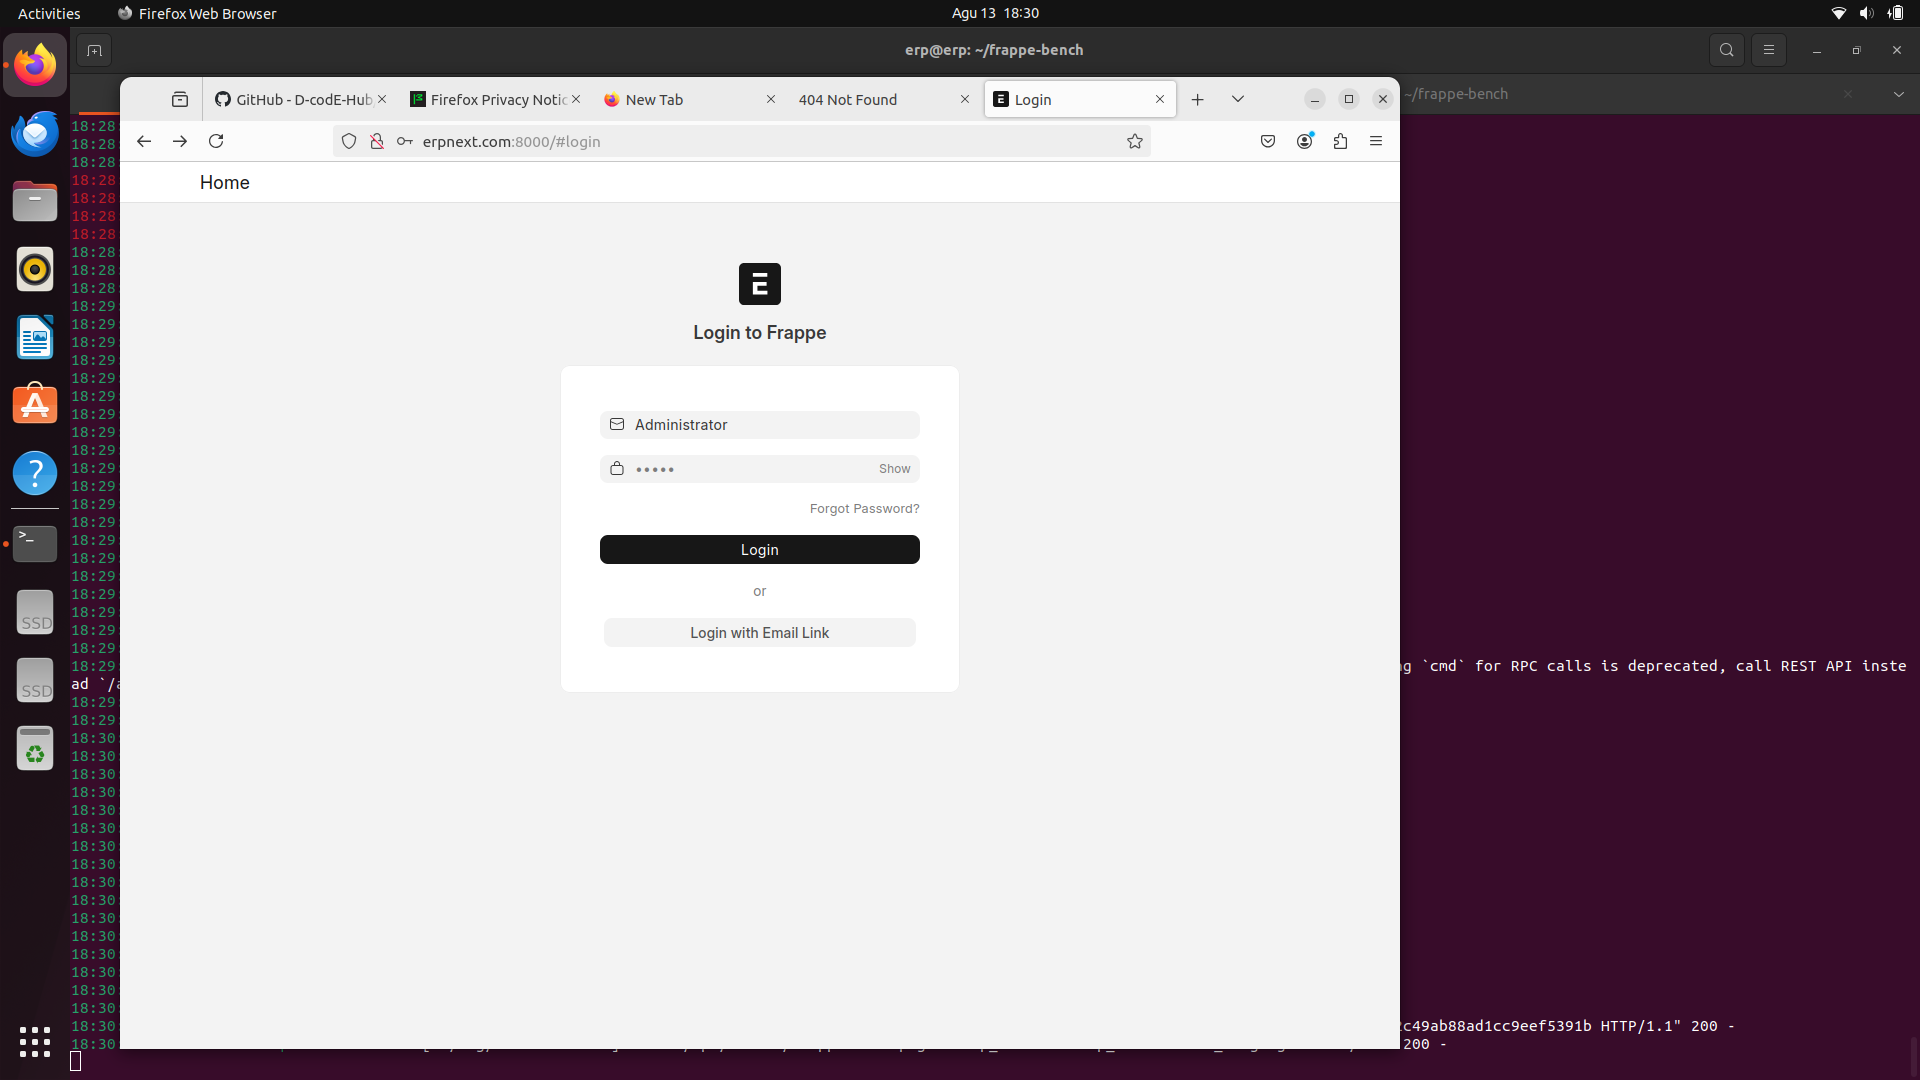Open the Extensions panel
The width and height of the screenshot is (1920, 1080).
(x=1341, y=141)
